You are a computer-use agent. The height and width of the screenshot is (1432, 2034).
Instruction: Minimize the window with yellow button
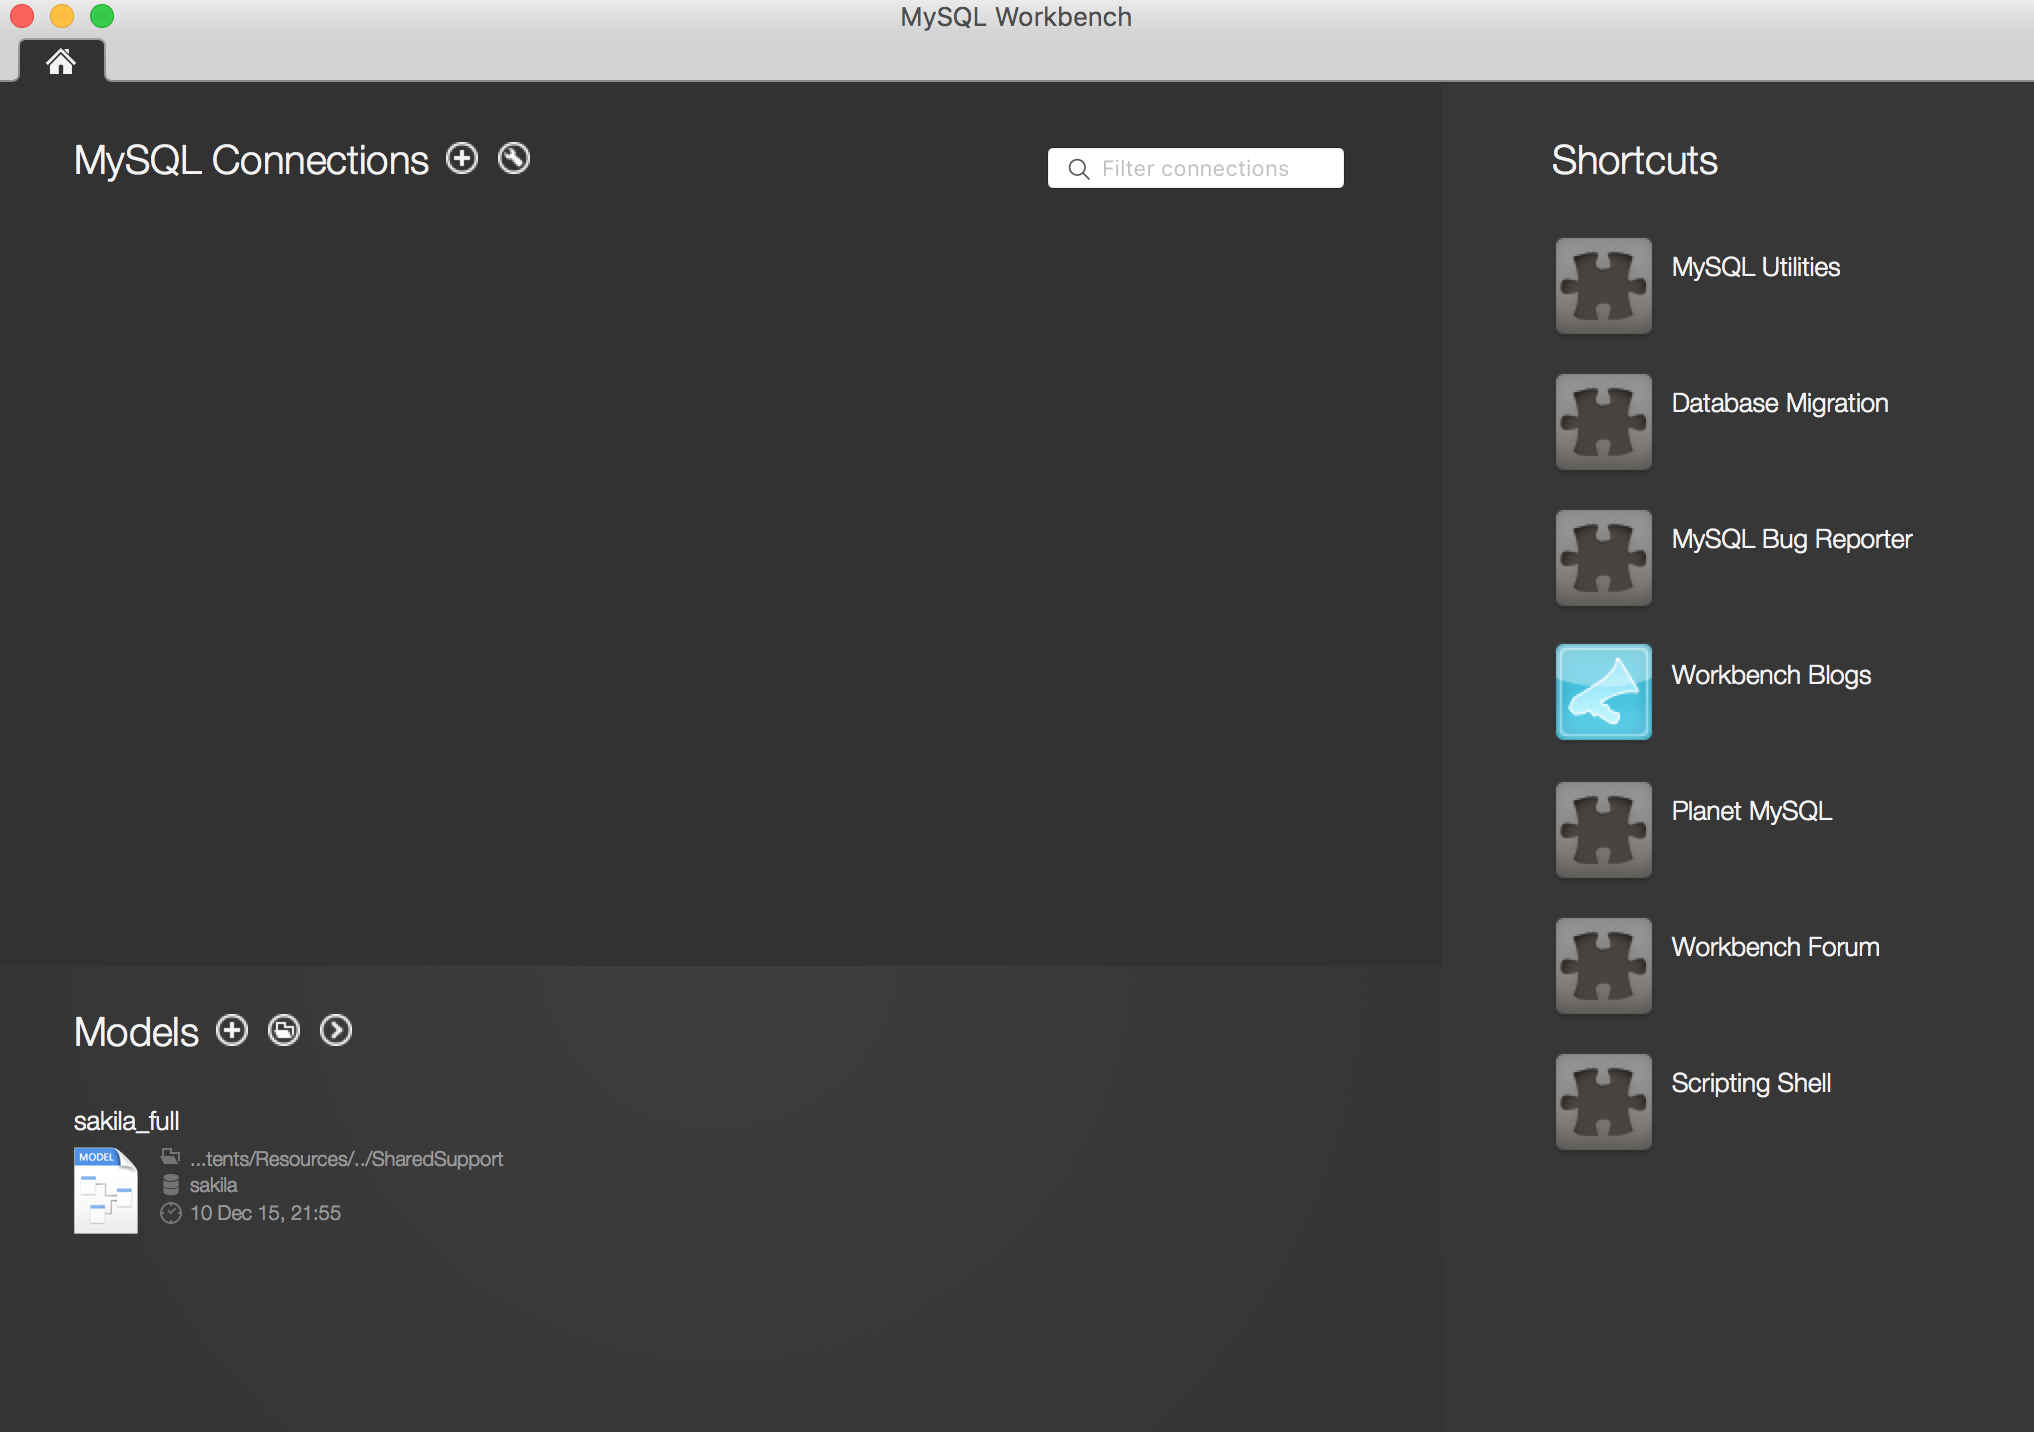(62, 16)
